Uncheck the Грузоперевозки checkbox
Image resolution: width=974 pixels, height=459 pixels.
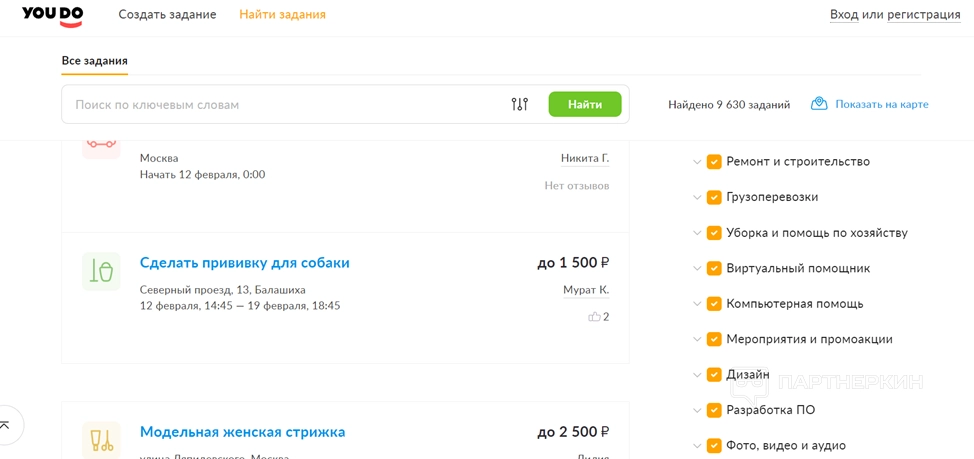click(x=714, y=198)
